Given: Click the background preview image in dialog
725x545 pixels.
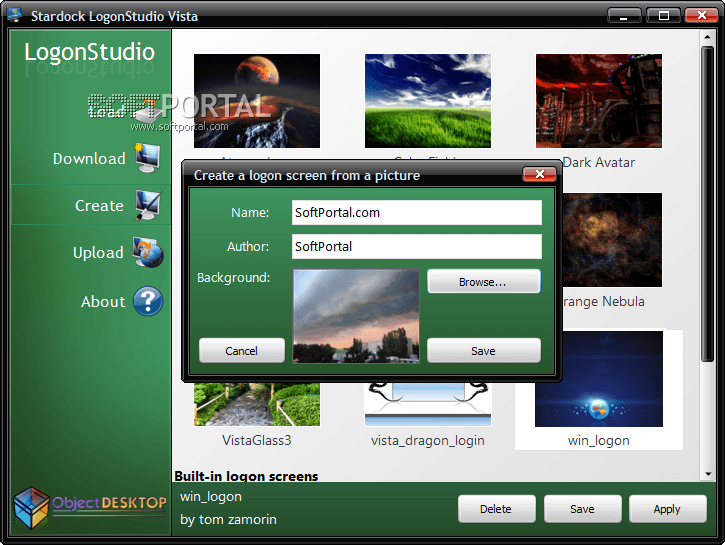Looking at the screenshot, I should click(356, 316).
